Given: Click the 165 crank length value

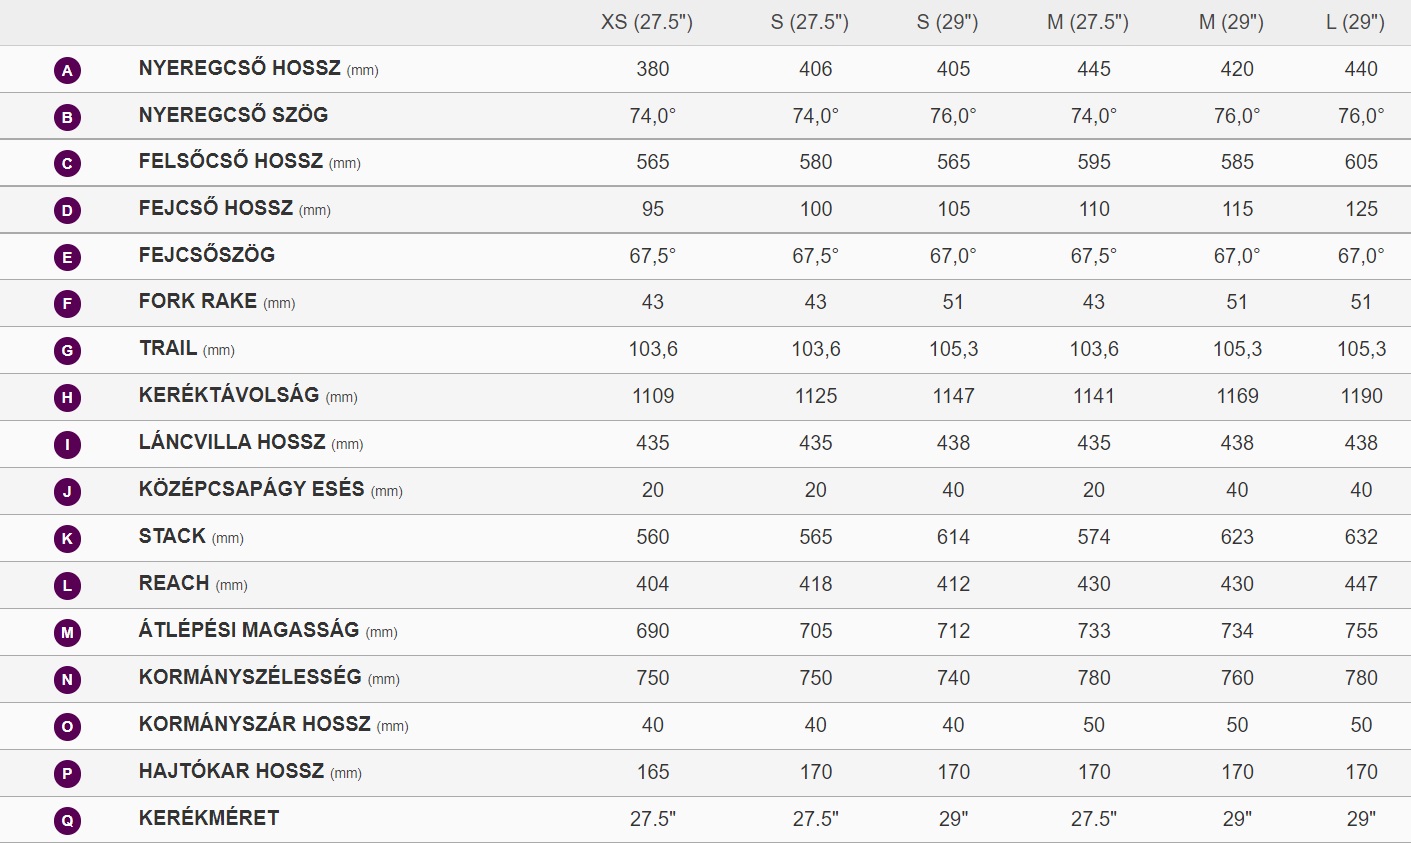Looking at the screenshot, I should 652,772.
